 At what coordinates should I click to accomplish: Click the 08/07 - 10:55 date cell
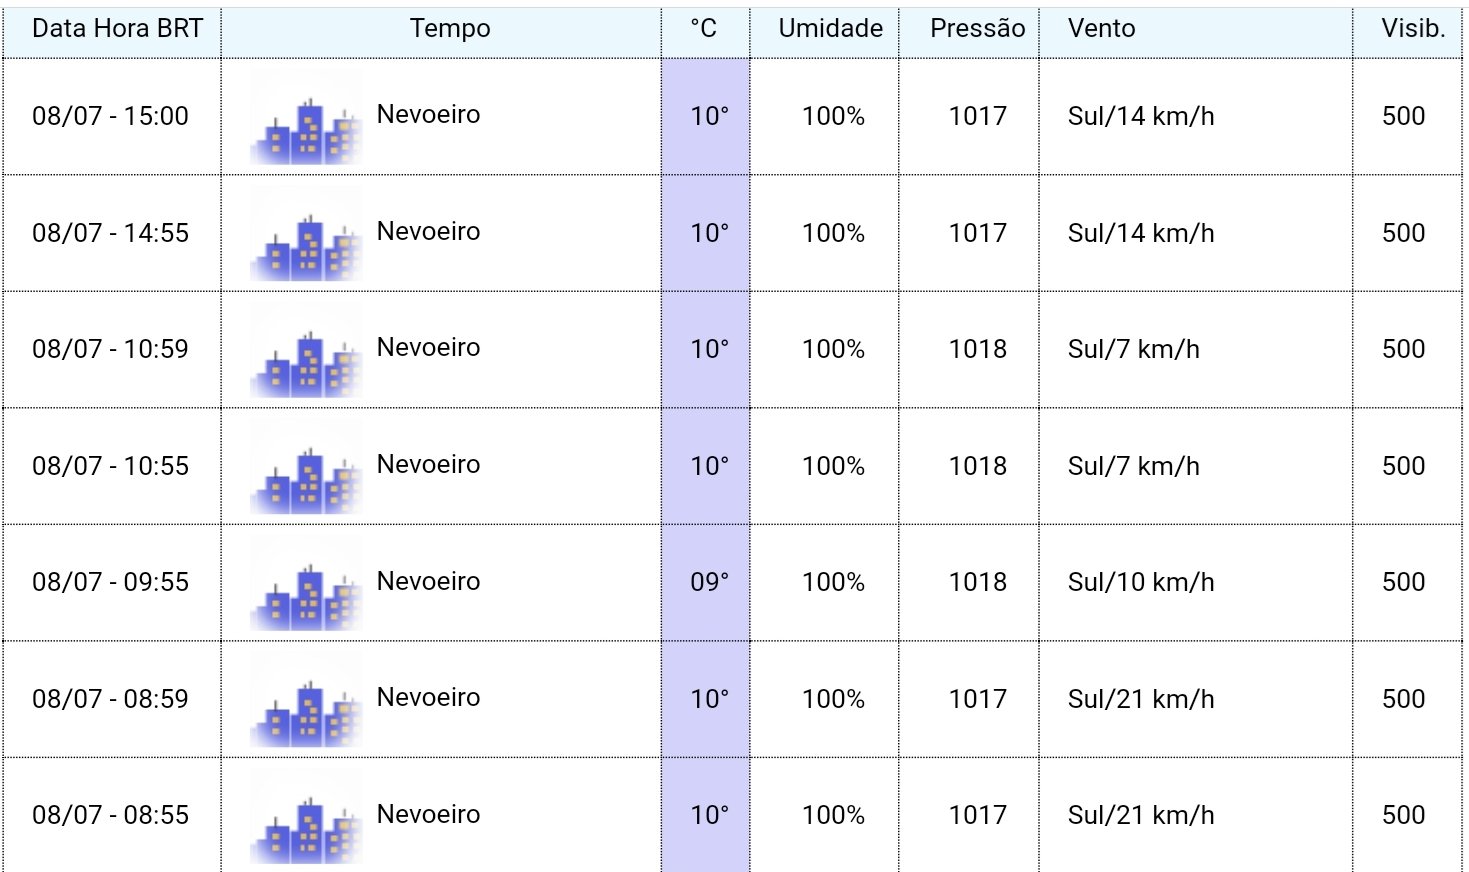(112, 466)
